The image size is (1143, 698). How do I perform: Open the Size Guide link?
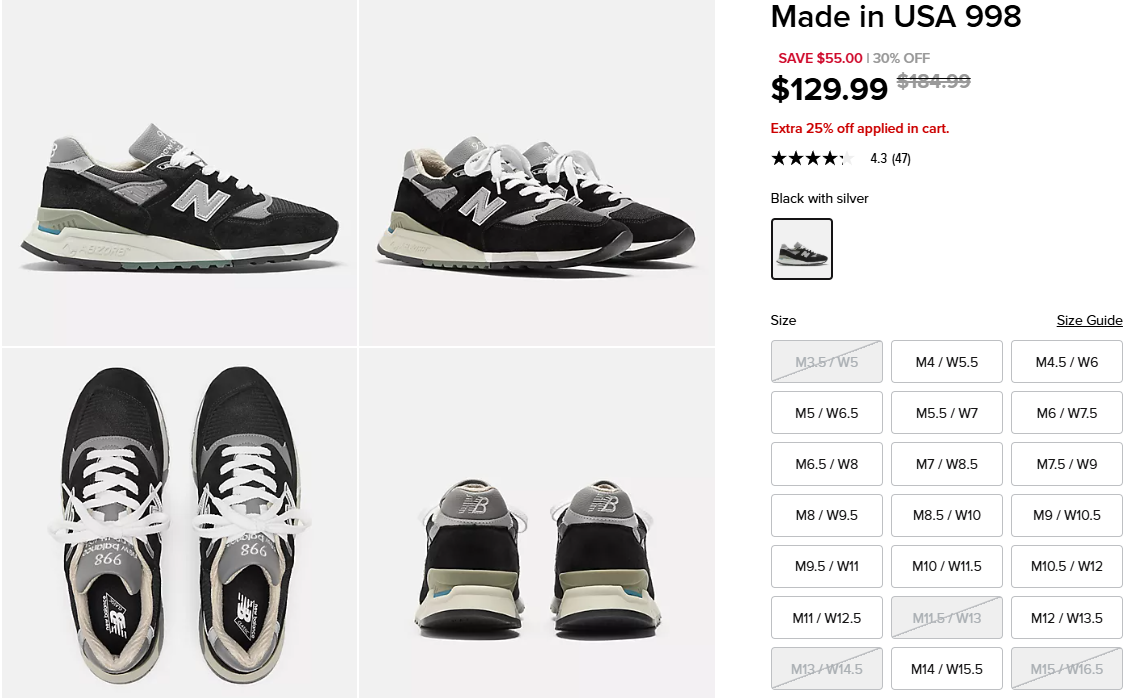pos(1089,321)
